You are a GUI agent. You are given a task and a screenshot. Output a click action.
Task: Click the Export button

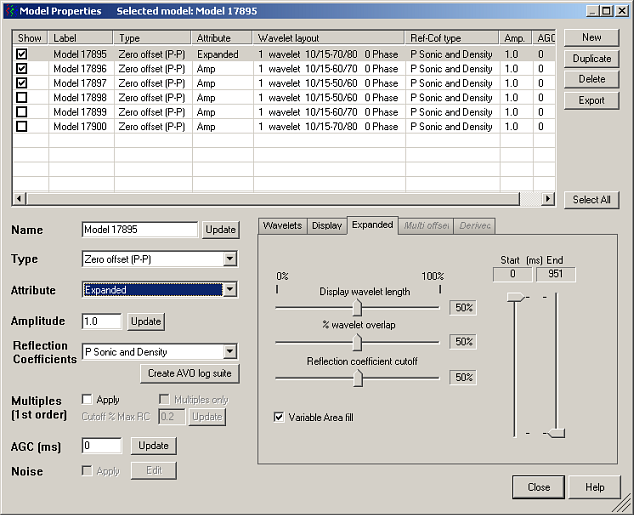click(591, 100)
